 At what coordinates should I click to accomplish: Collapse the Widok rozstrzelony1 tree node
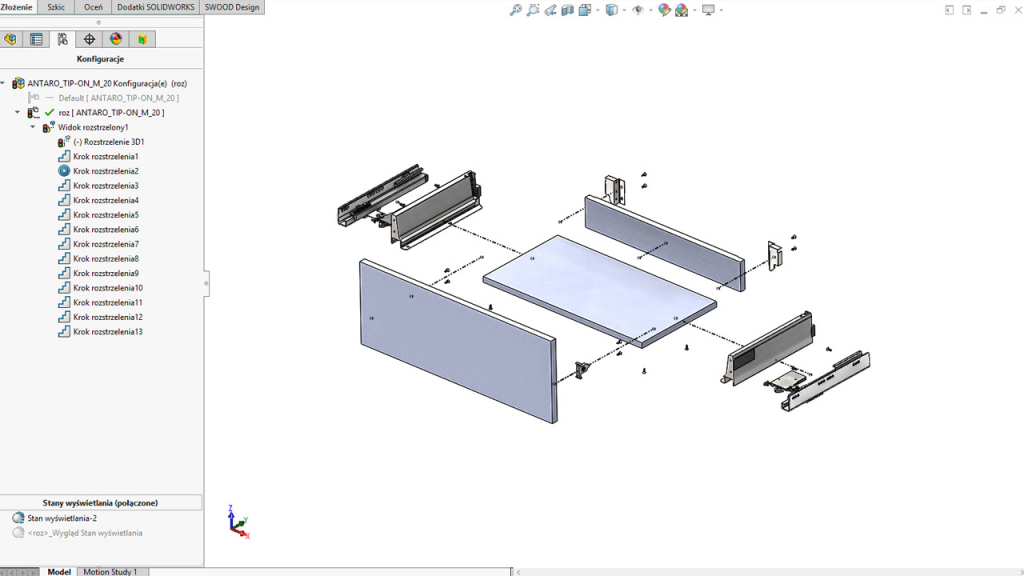click(x=32, y=127)
